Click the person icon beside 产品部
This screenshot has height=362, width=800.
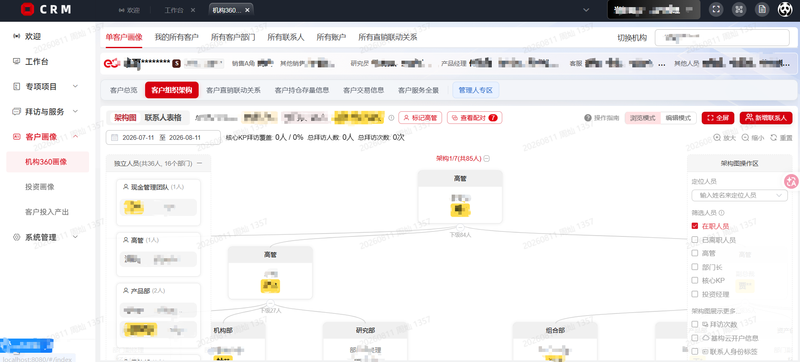point(126,291)
